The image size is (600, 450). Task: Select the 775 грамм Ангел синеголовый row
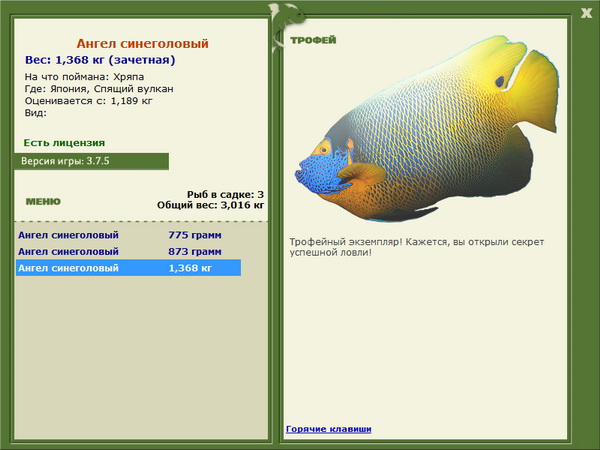pos(129,235)
